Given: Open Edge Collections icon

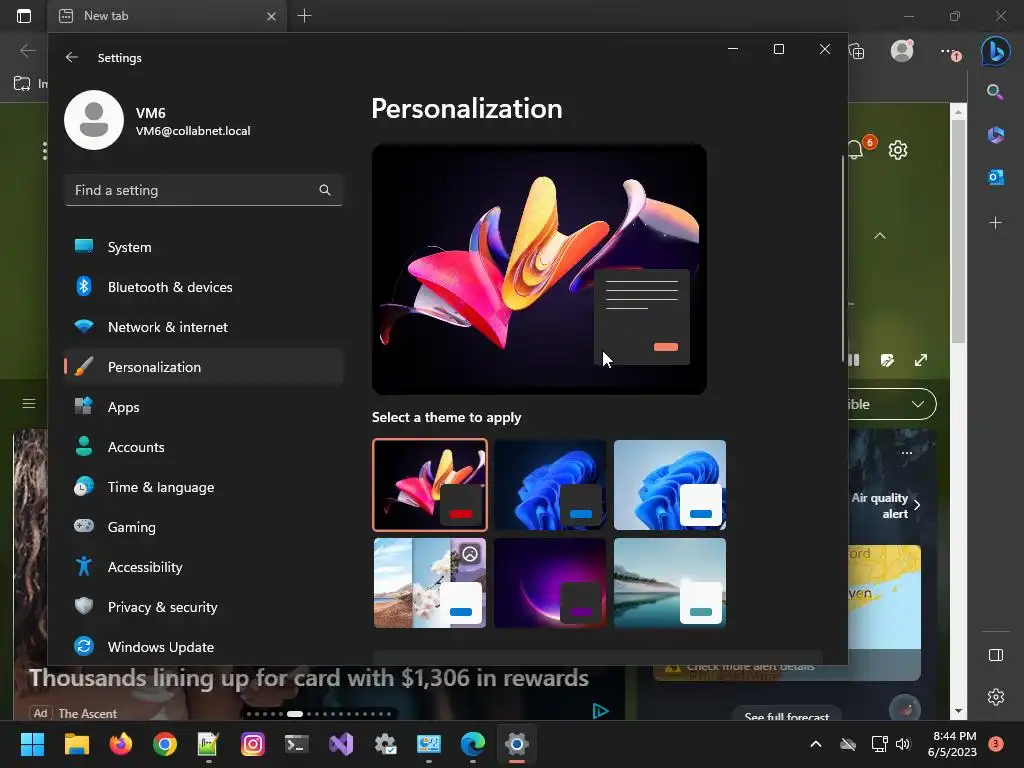Looking at the screenshot, I should click(x=857, y=51).
